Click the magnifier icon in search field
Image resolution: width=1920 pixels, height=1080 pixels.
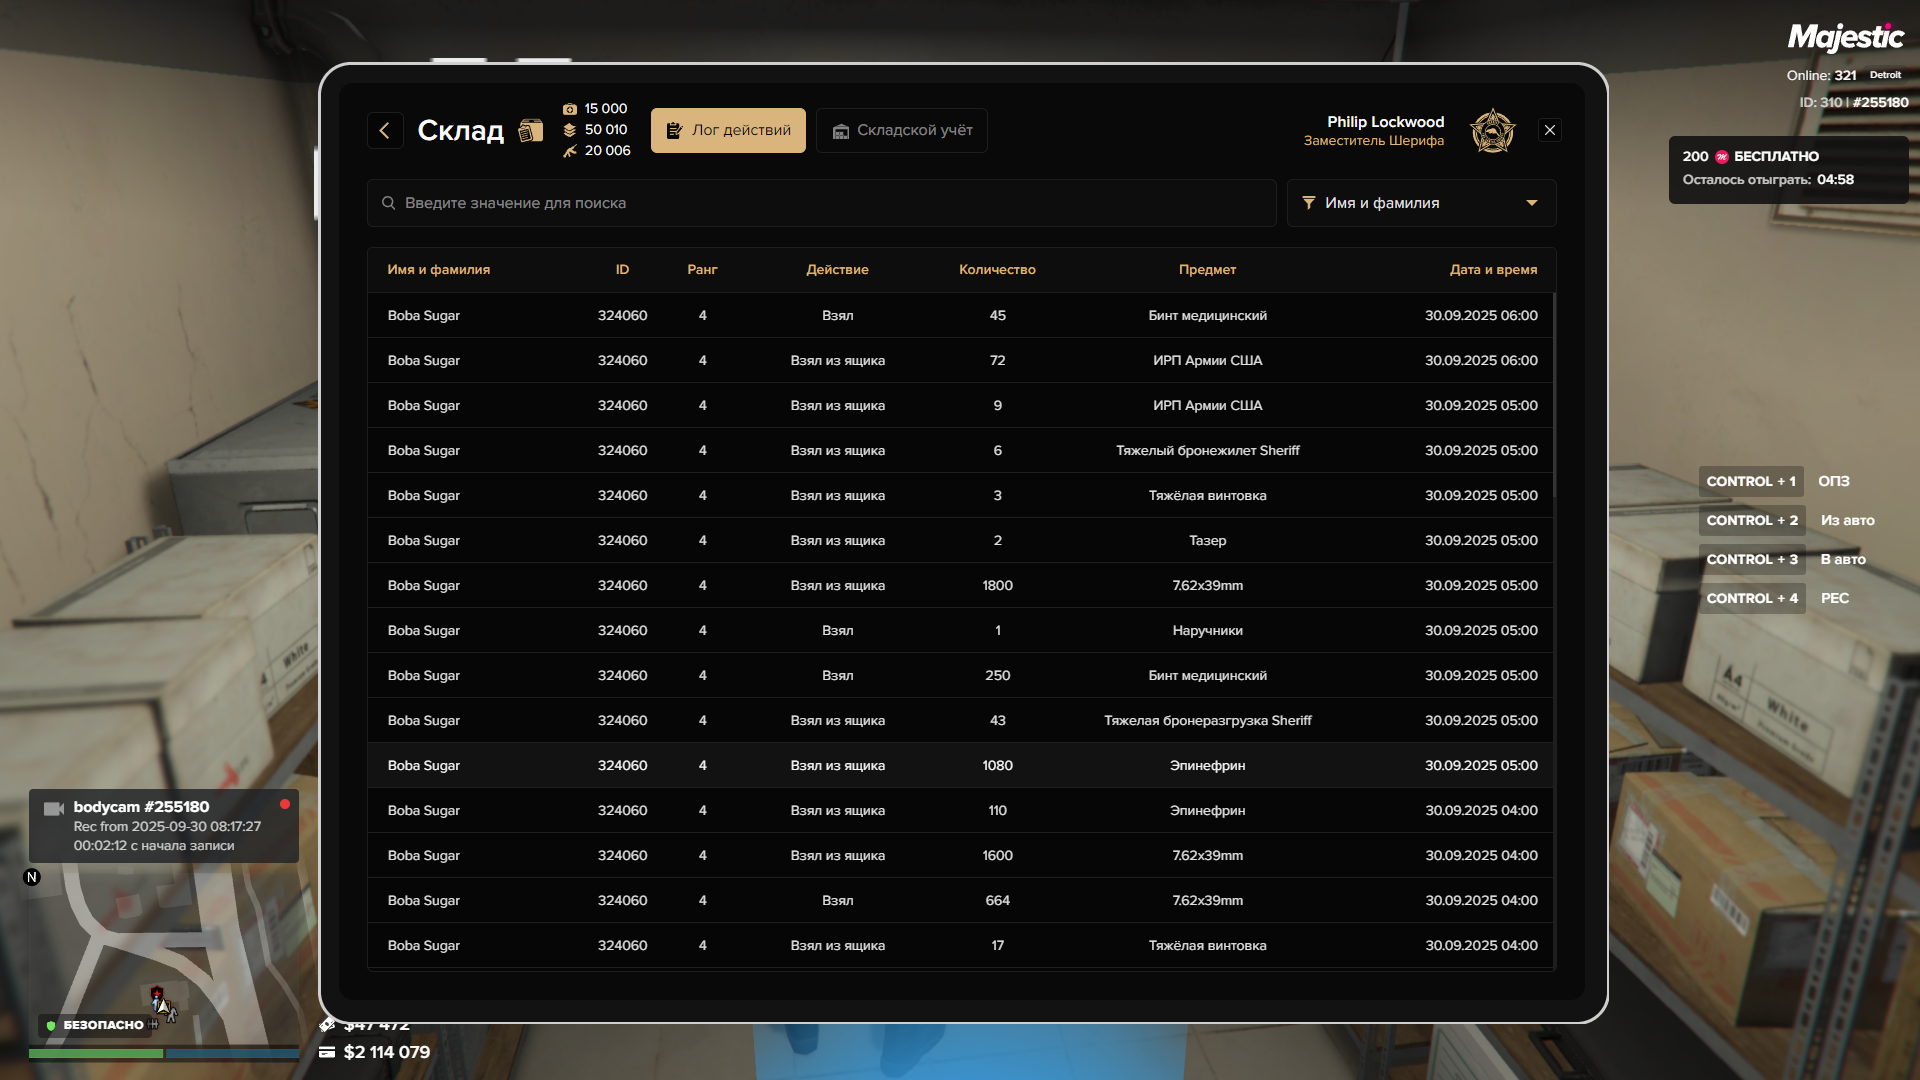389,203
